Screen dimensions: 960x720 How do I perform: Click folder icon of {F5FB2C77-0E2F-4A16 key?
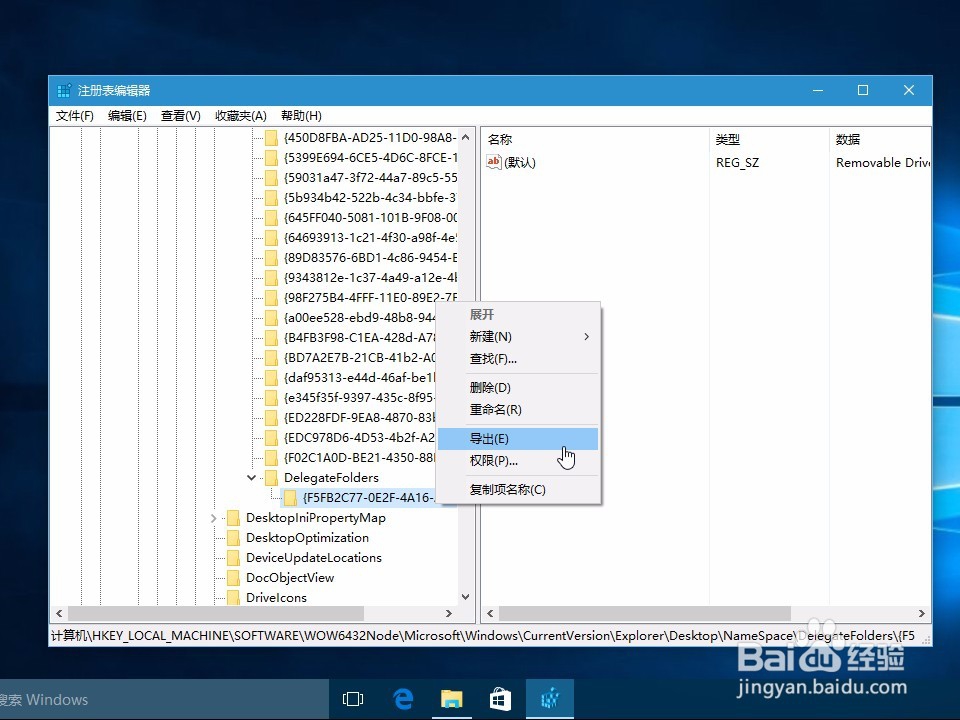click(x=290, y=498)
